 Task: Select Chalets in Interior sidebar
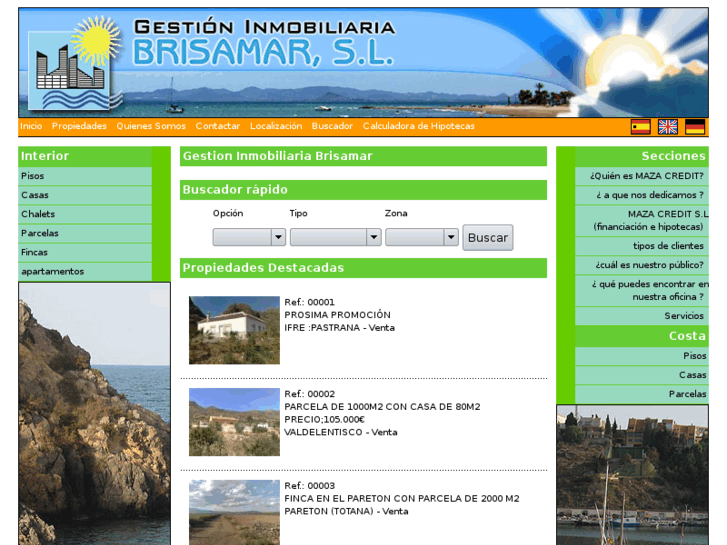[x=85, y=214]
